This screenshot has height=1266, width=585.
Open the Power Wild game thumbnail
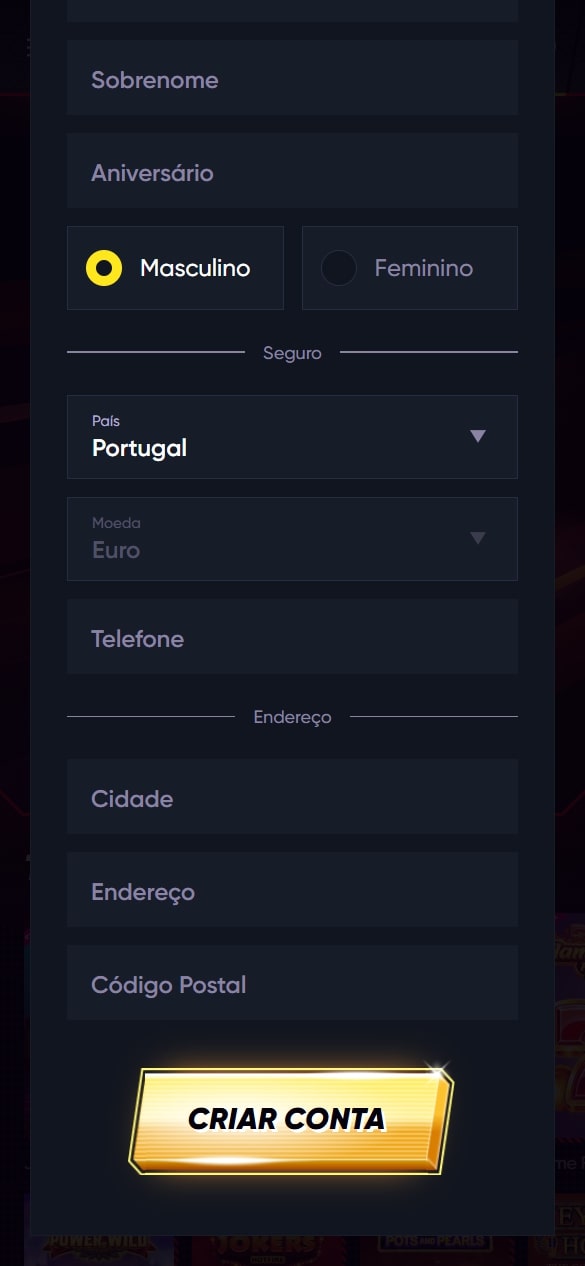(99, 1249)
